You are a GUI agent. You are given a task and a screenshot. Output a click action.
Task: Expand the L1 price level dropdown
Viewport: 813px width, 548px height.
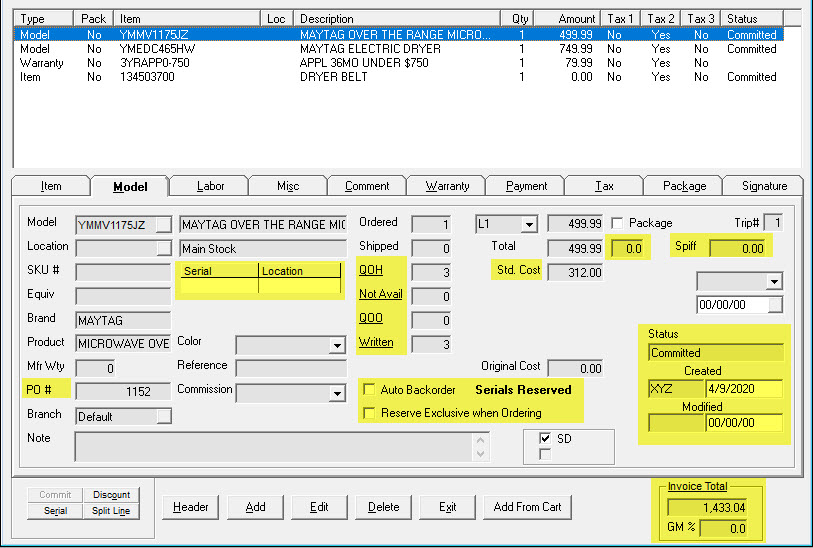point(529,224)
